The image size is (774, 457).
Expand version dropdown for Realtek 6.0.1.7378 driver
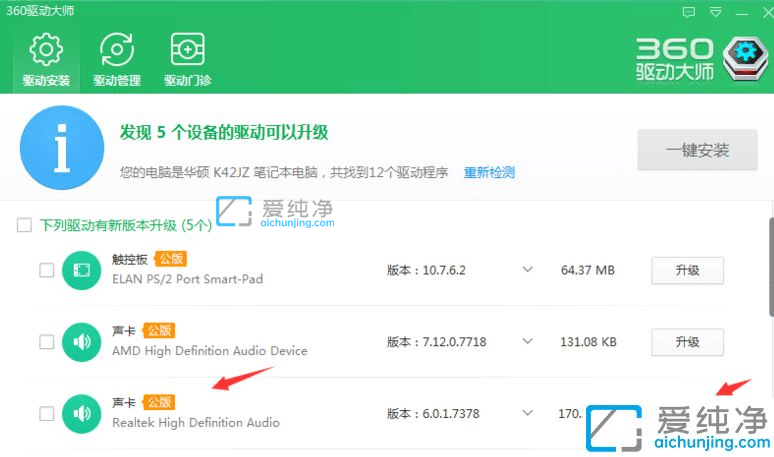(x=528, y=414)
